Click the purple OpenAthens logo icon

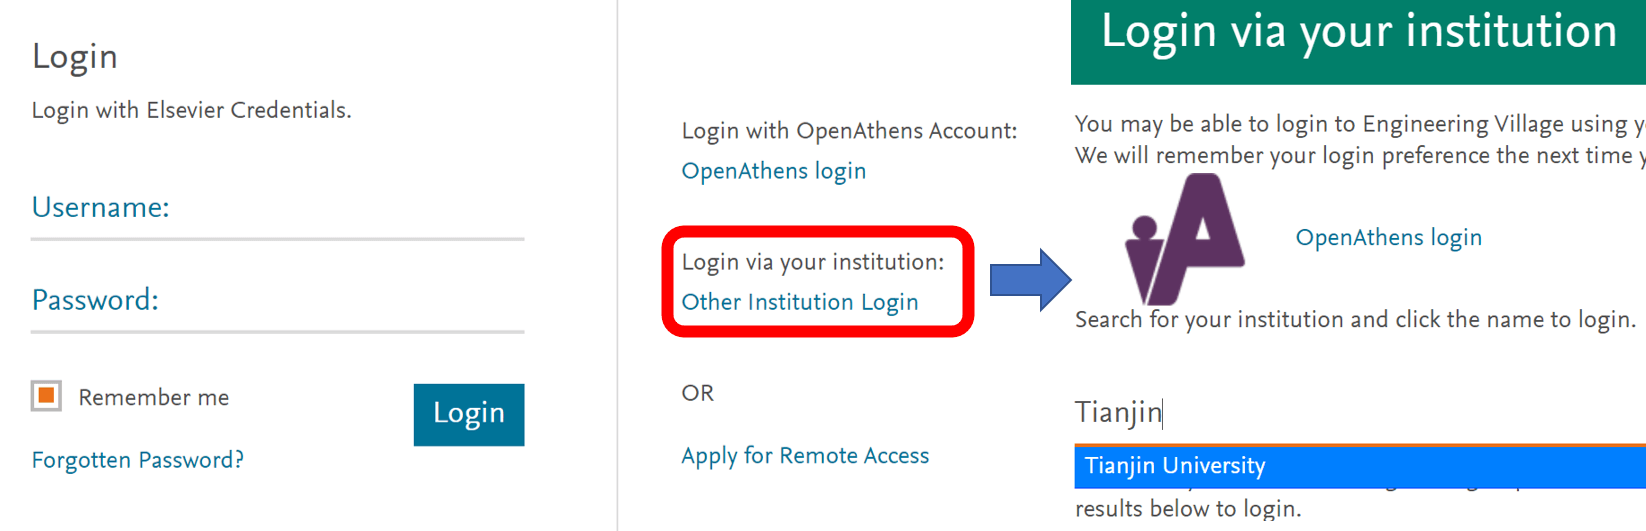pyautogui.click(x=1184, y=239)
